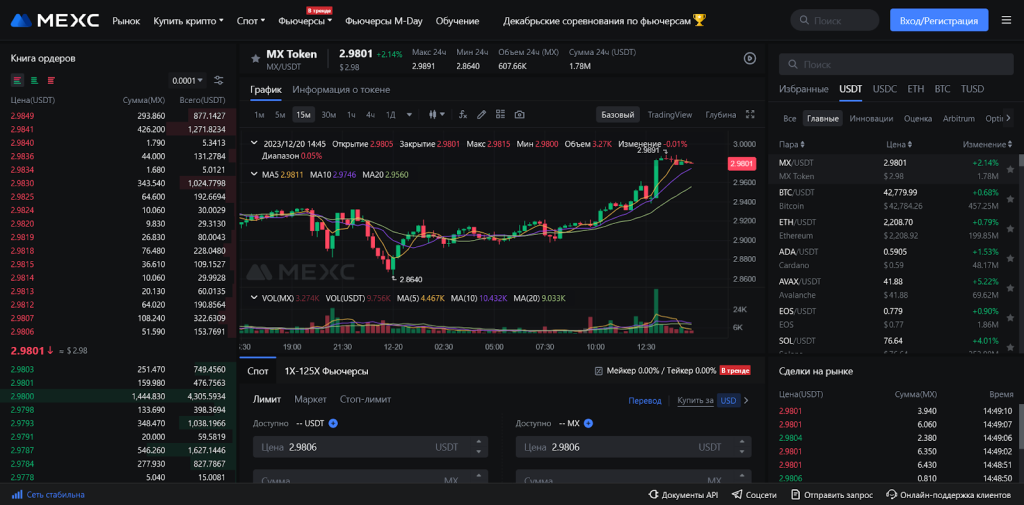Select the 15м chart interval
Screen dimensions: 1024x505
[303, 114]
